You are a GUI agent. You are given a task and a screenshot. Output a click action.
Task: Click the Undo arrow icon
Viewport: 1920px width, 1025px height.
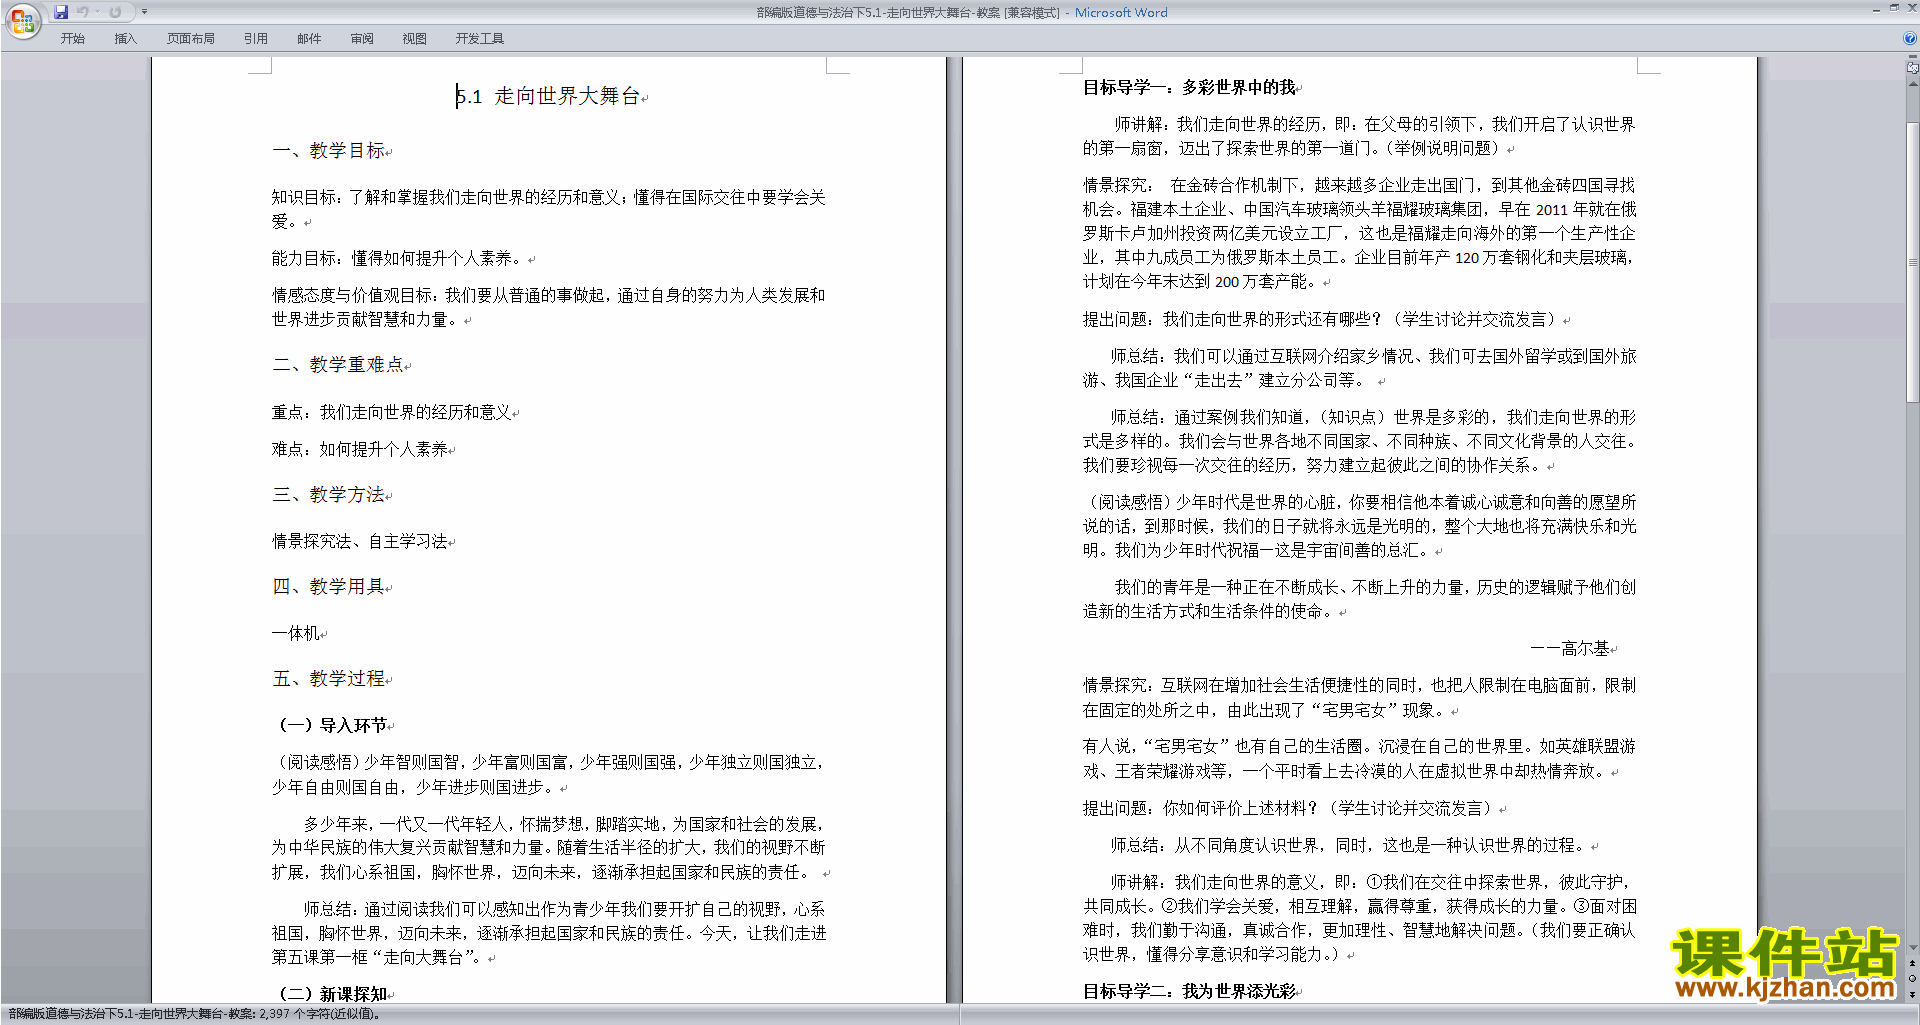coord(83,12)
